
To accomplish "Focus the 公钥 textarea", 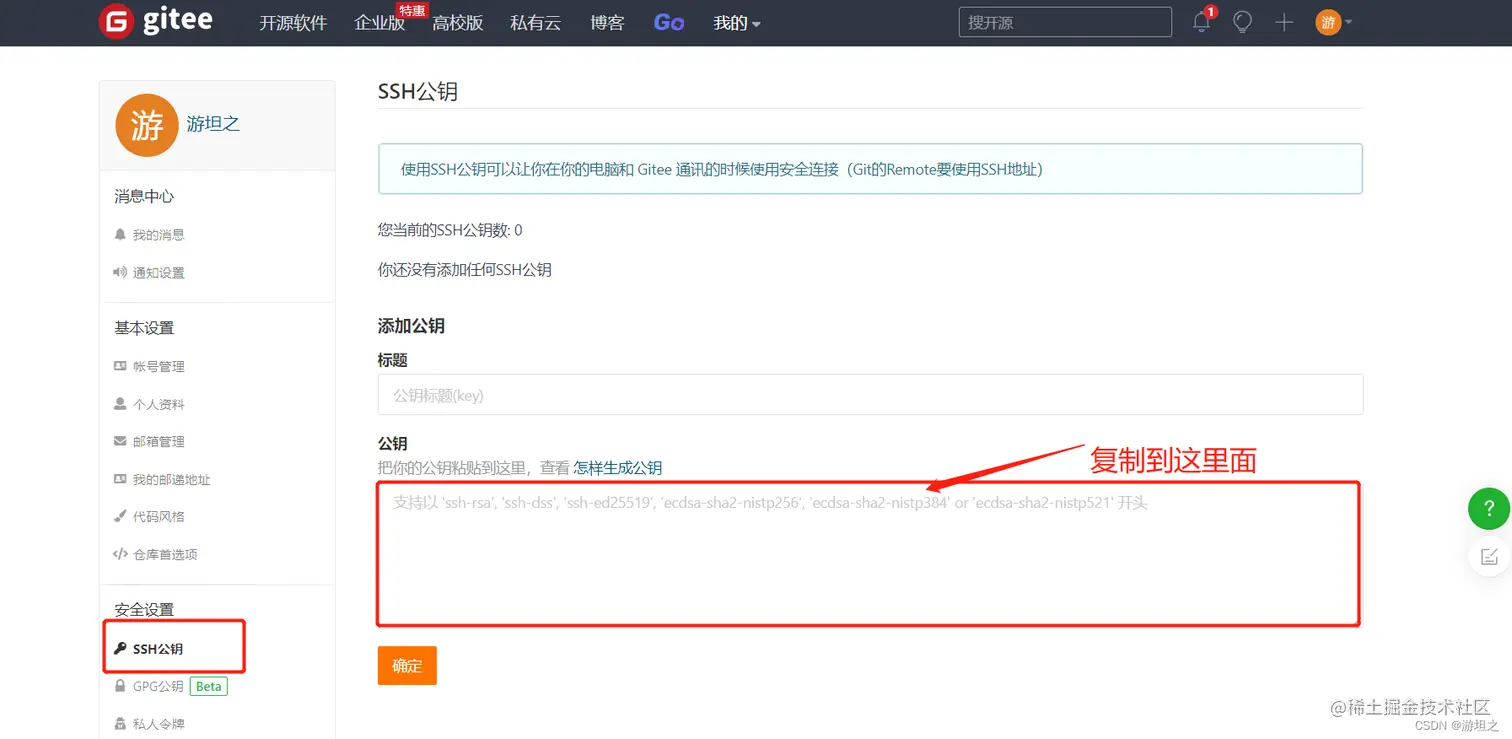I will tap(868, 553).
